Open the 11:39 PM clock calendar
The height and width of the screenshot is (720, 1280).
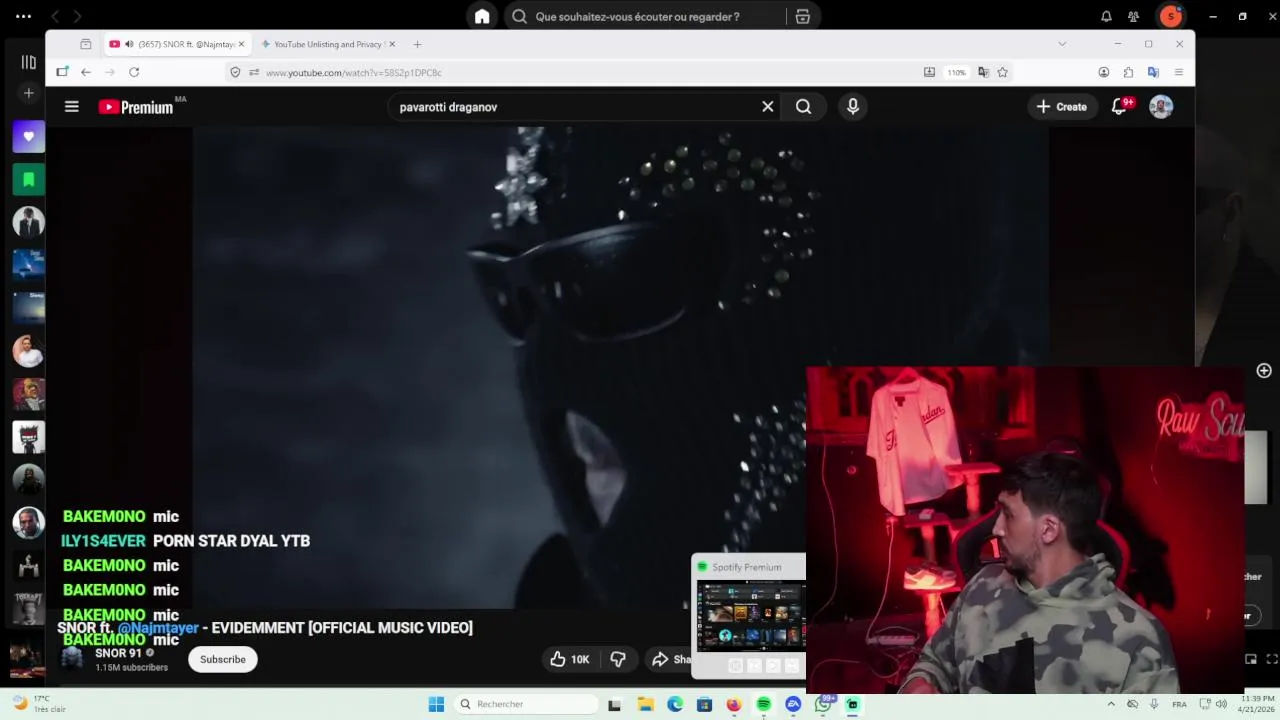[1257, 704]
